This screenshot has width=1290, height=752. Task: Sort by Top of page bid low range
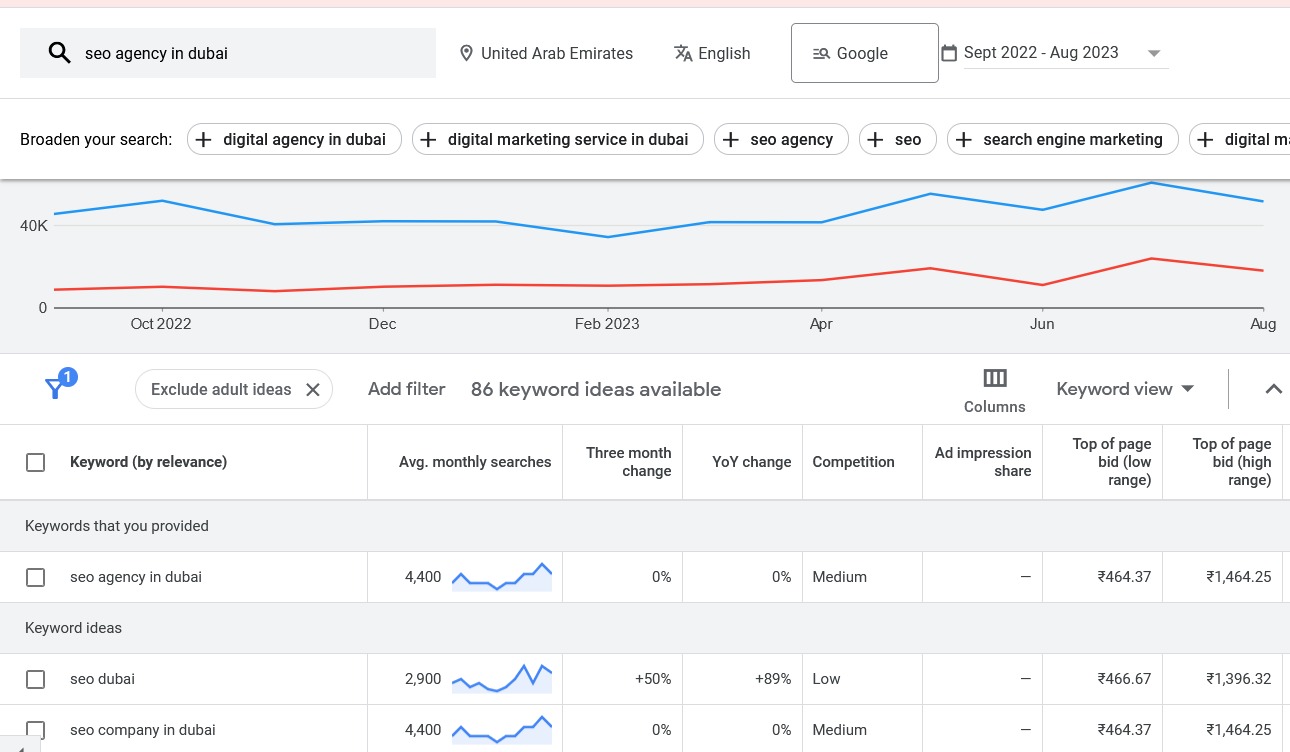point(1111,462)
